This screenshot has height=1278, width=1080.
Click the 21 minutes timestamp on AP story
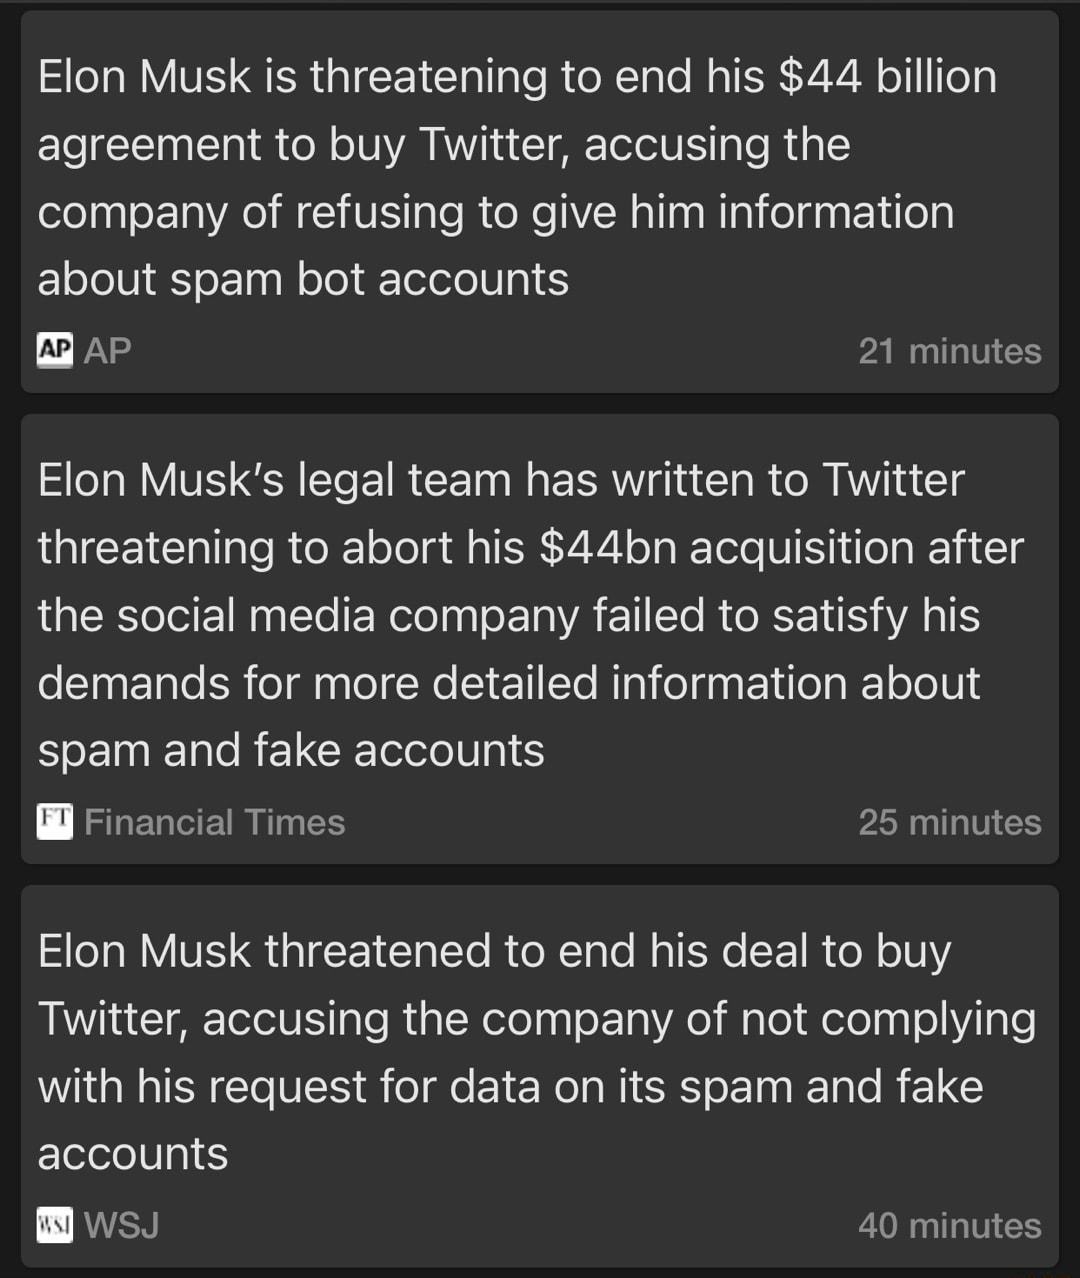pyautogui.click(x=950, y=351)
